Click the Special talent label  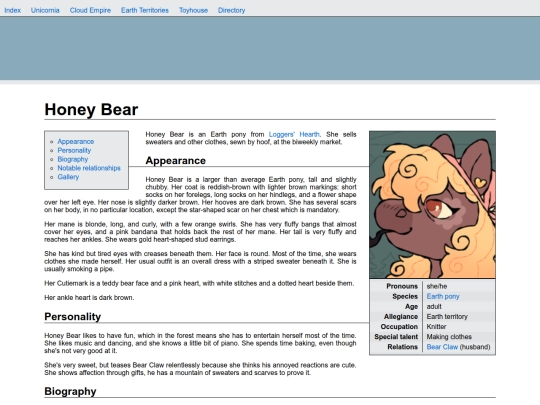click(396, 337)
